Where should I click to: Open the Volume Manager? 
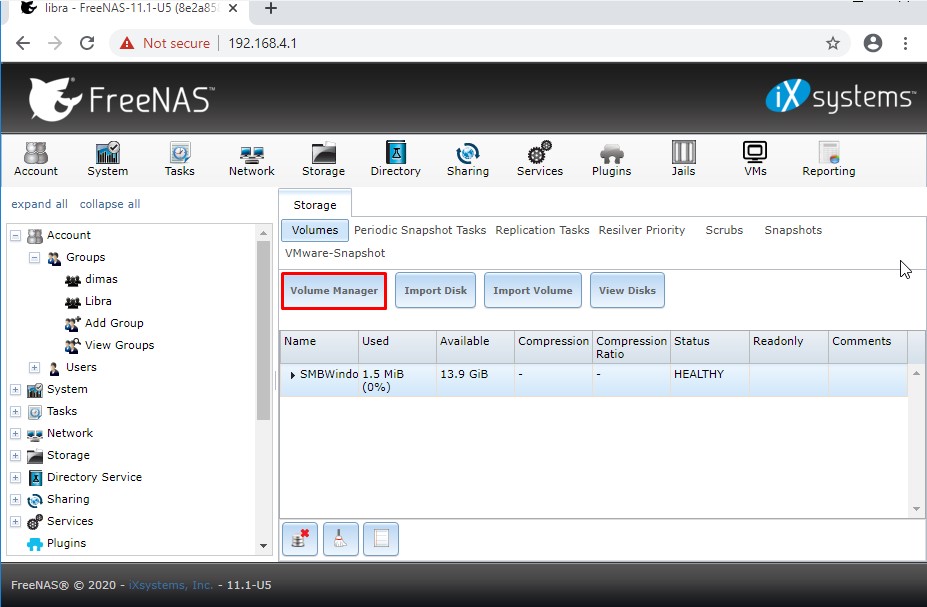point(334,290)
